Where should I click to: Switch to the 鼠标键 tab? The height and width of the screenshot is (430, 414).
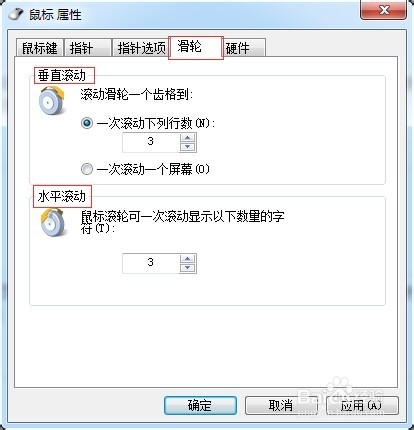[40, 48]
